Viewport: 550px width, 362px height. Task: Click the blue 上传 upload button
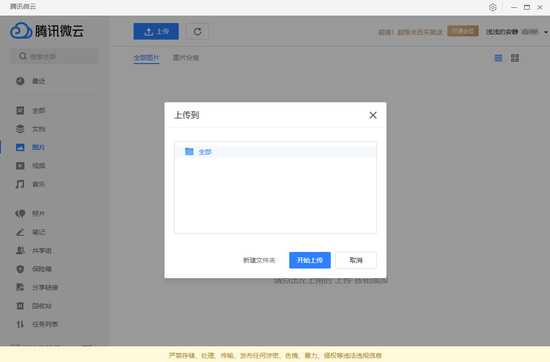coord(156,32)
